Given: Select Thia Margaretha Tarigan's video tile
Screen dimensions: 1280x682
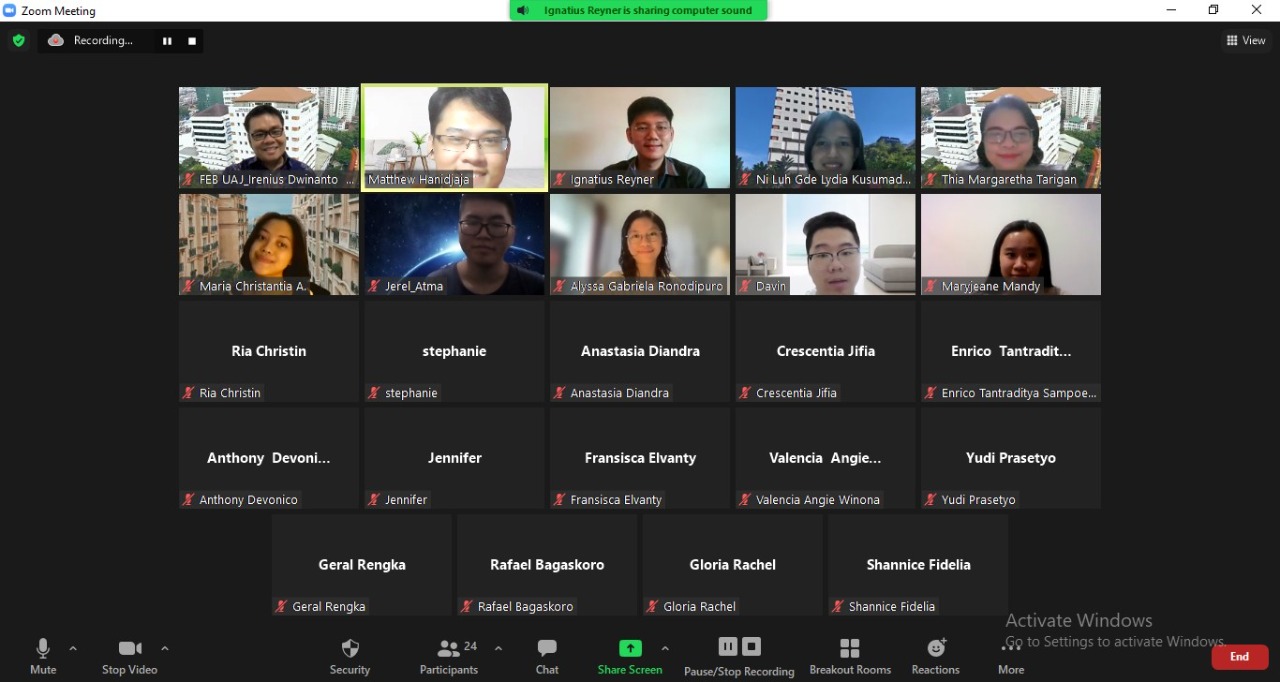Looking at the screenshot, I should pos(1011,138).
